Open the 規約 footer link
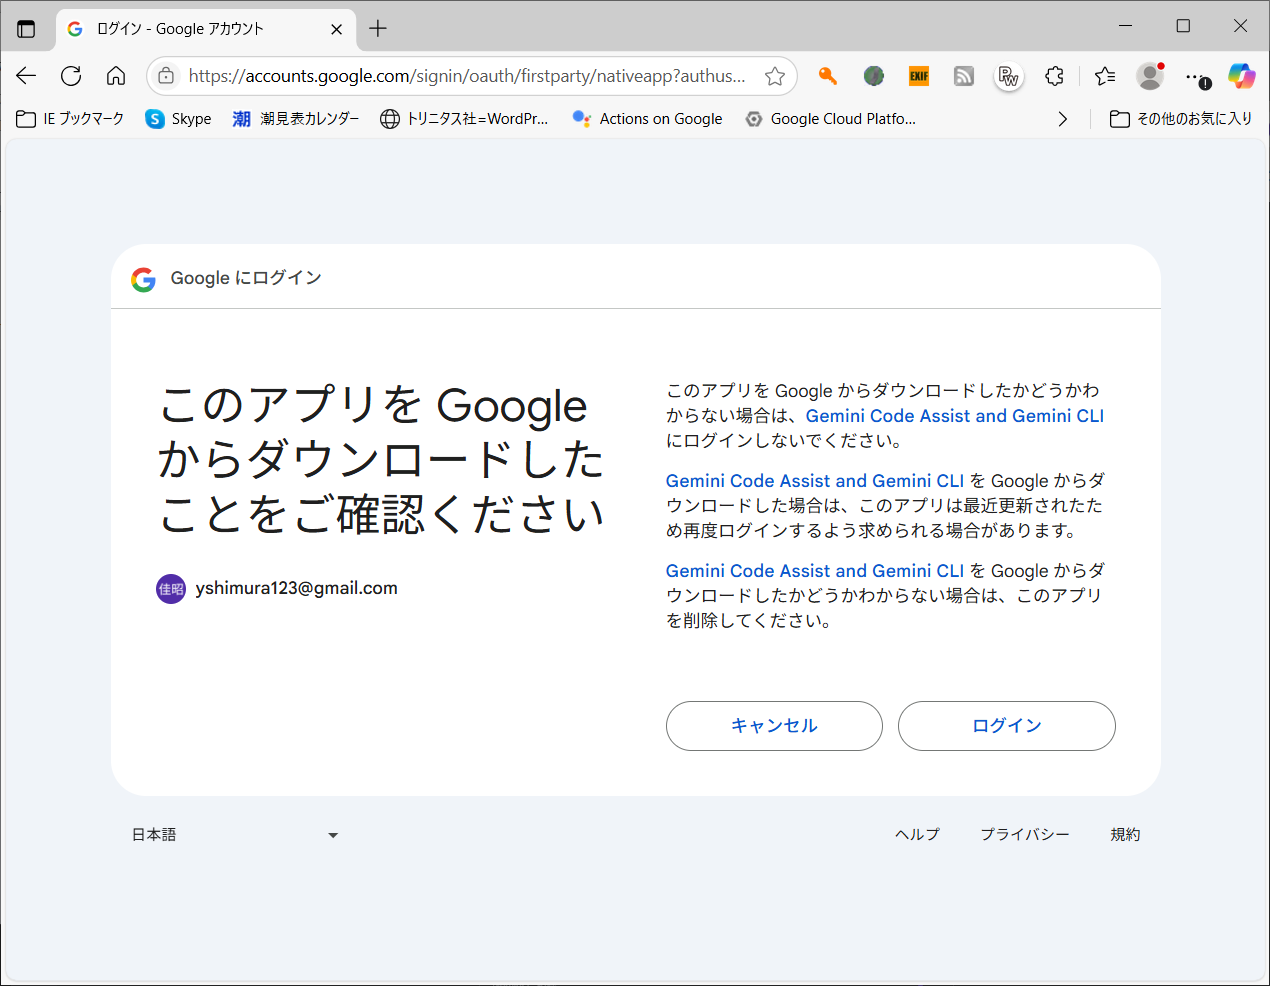 (x=1125, y=835)
